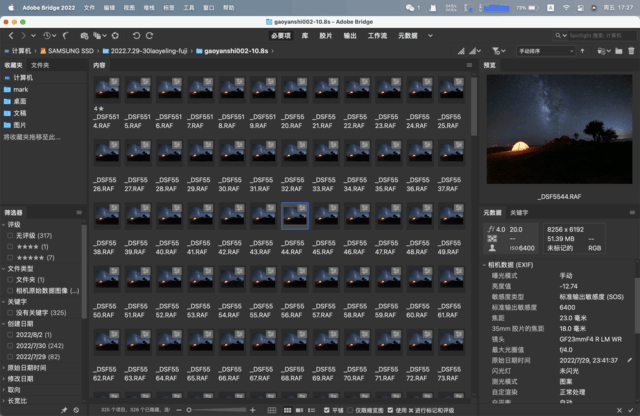Click the keep filter pin icon
Viewport: 640px width, 416px height.
64,410
